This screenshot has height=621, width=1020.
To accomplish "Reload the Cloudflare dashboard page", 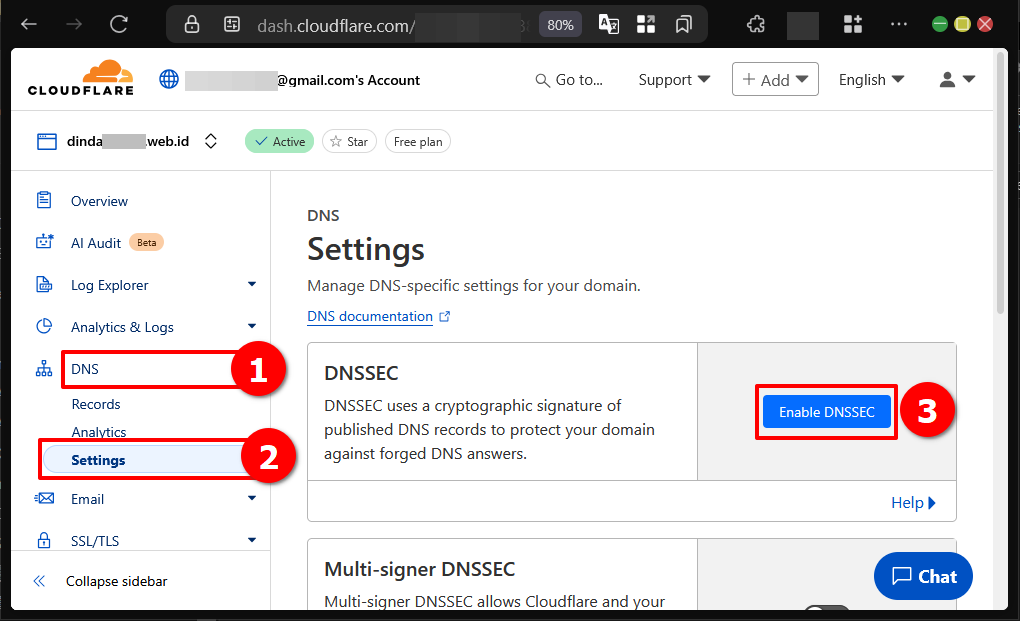I will pyautogui.click(x=118, y=25).
